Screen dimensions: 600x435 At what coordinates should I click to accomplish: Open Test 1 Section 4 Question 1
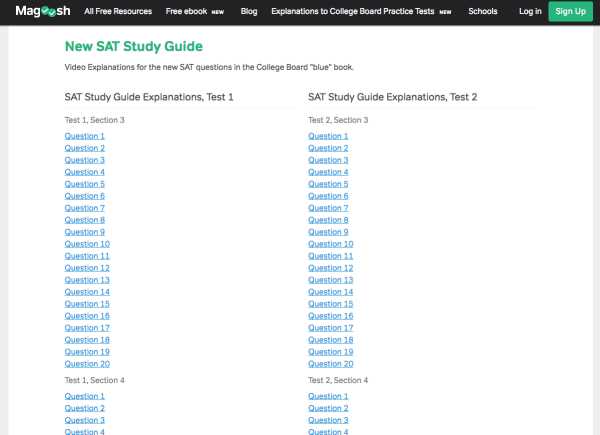pos(85,396)
